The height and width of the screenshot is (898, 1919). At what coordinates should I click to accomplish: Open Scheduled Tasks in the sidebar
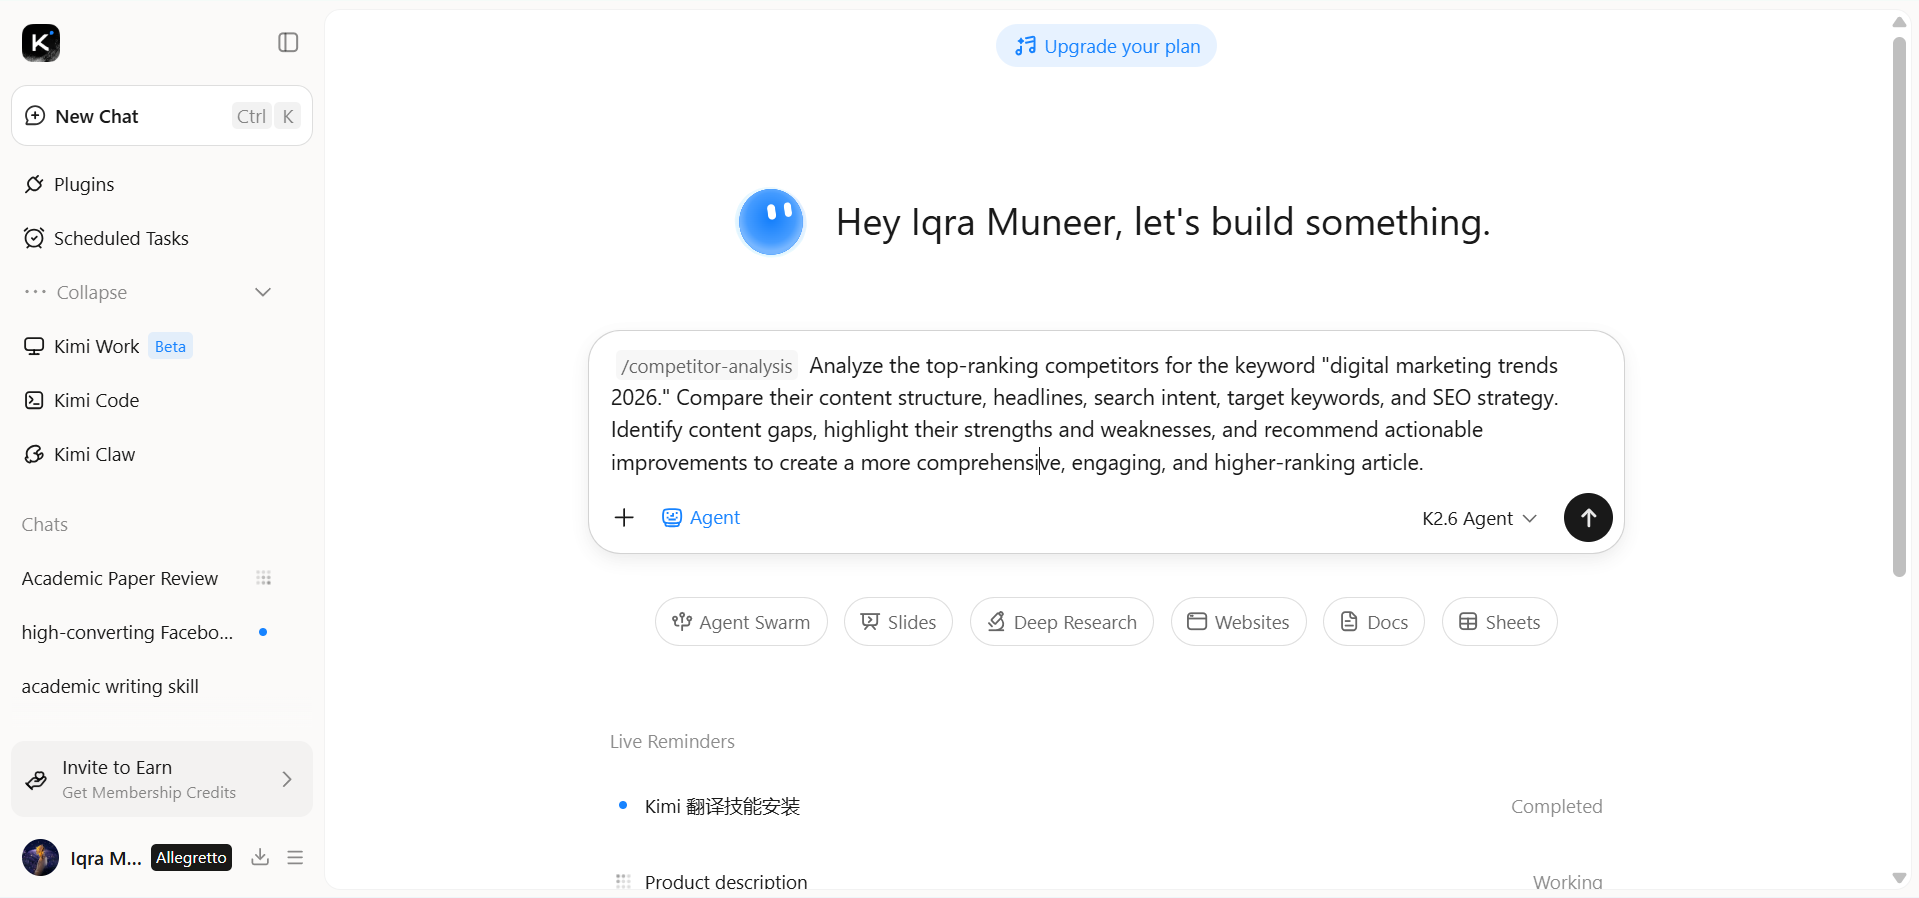(x=106, y=238)
